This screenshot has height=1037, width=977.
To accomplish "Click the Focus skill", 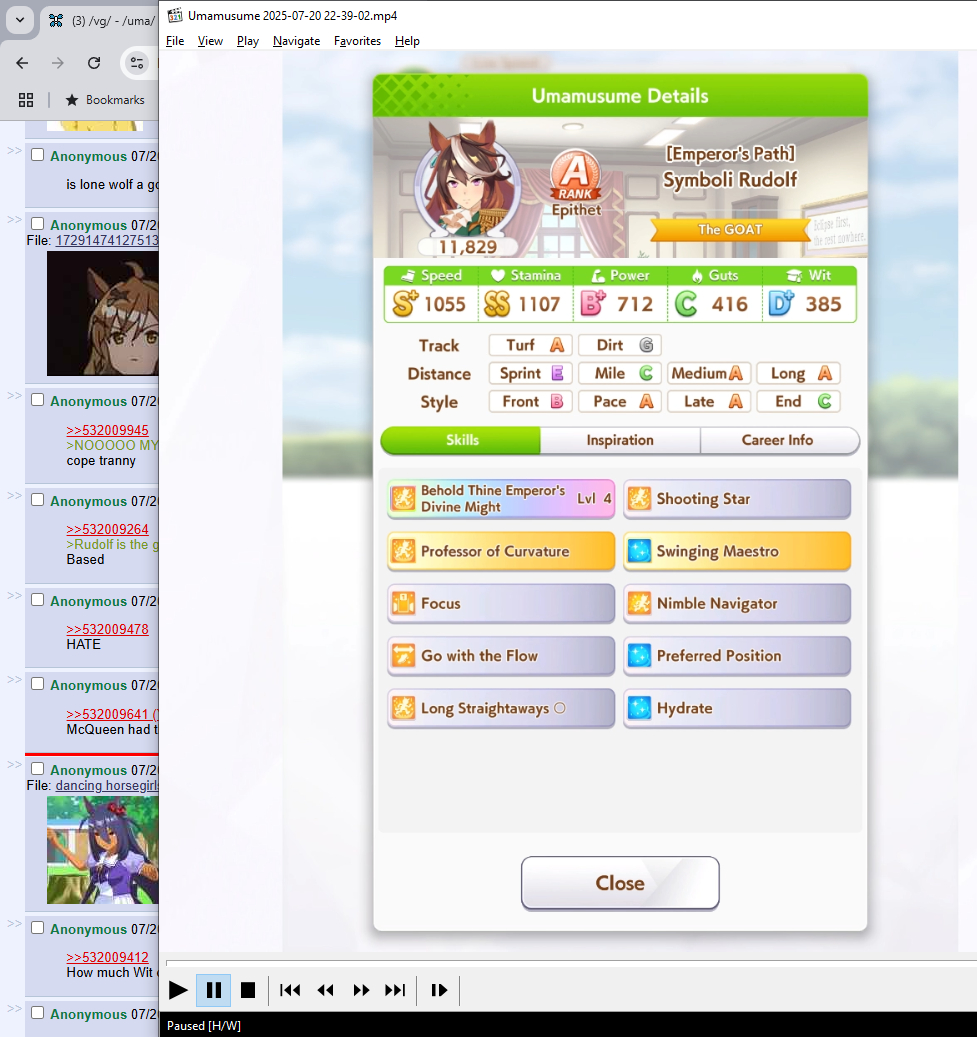I will (501, 603).
